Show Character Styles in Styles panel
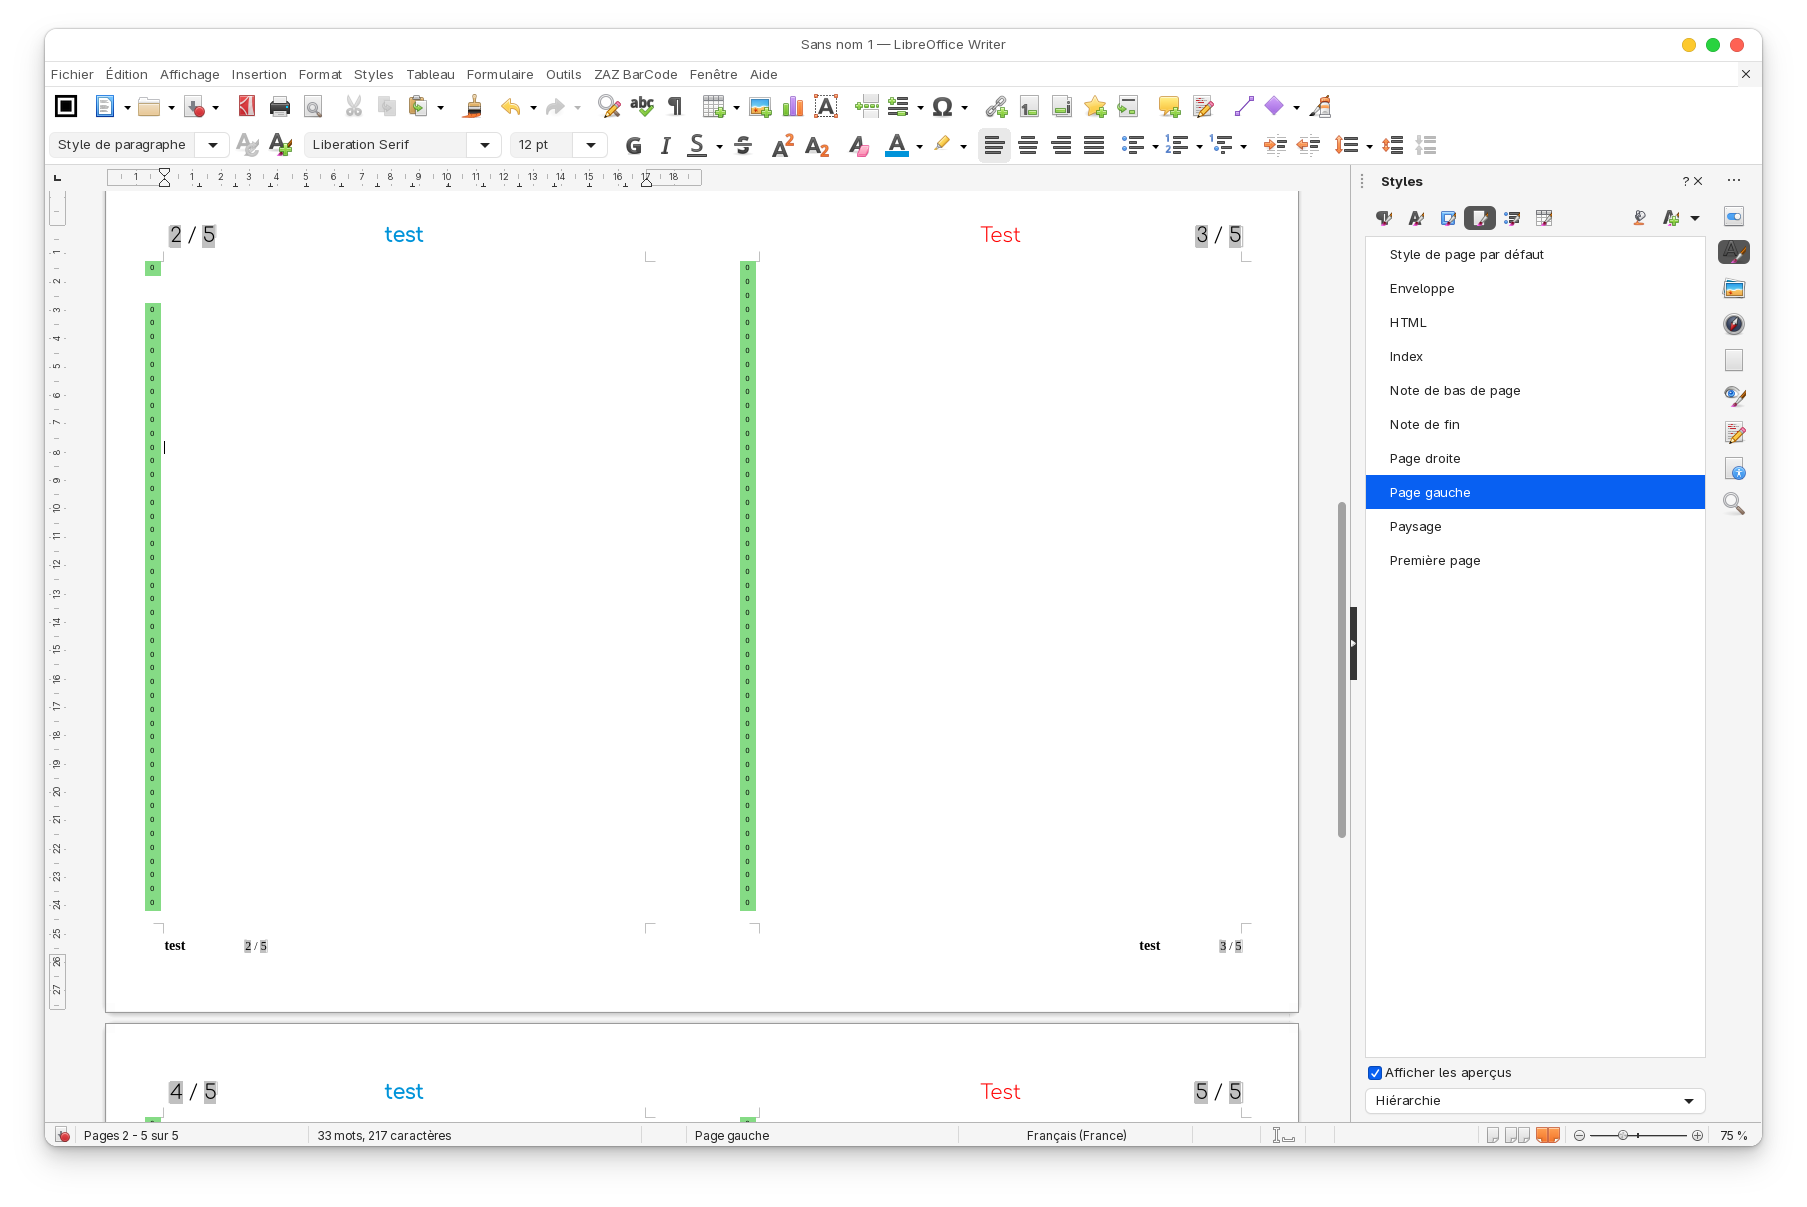Image resolution: width=1807 pixels, height=1207 pixels. tap(1416, 218)
